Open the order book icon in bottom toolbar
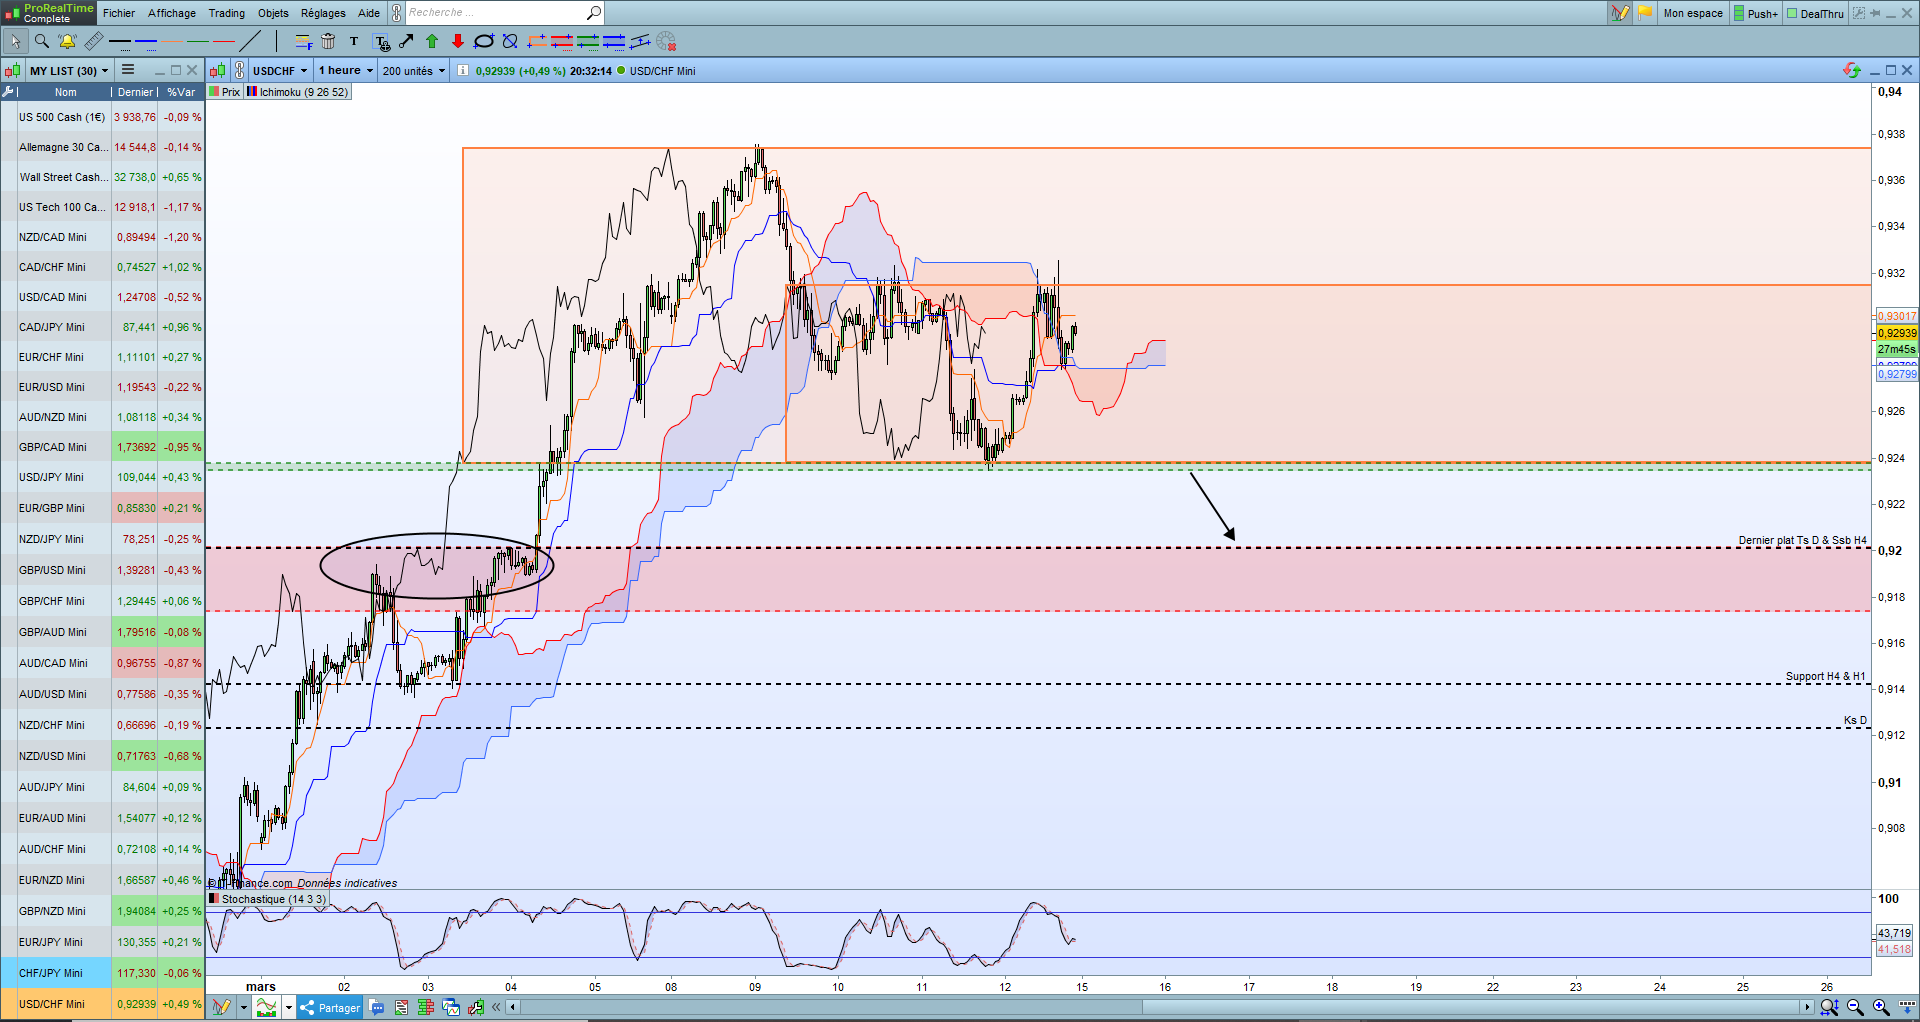 (426, 1007)
